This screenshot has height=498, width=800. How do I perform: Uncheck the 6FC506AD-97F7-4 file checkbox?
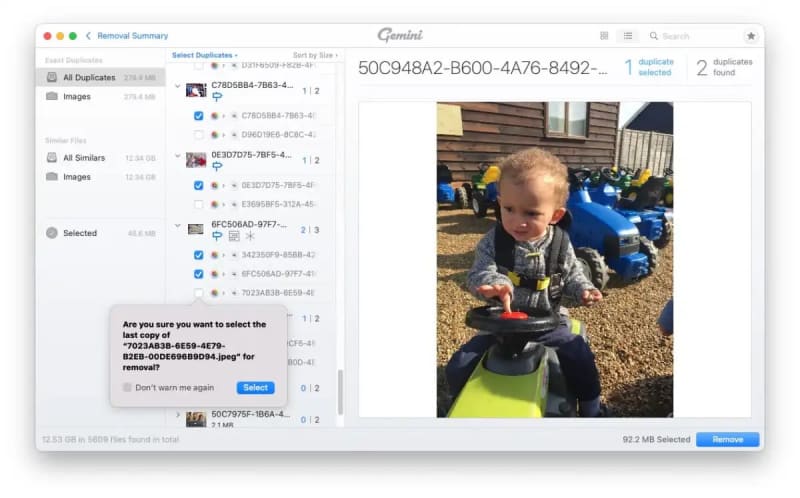tap(198, 274)
